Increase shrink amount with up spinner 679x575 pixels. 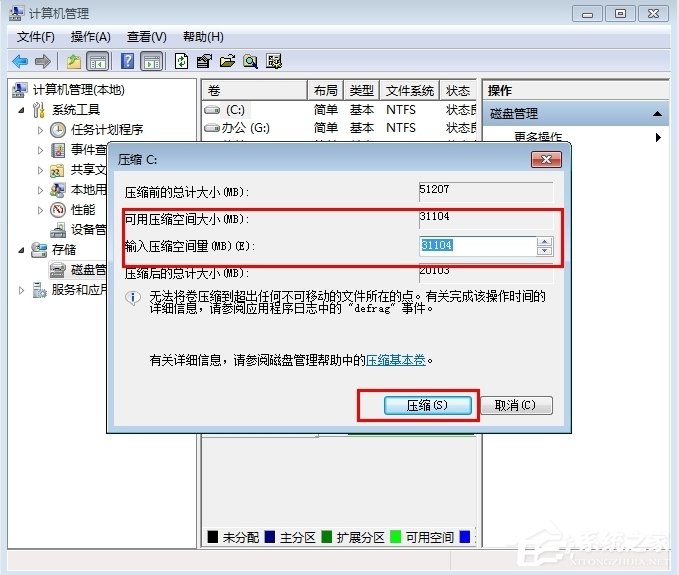pos(544,241)
